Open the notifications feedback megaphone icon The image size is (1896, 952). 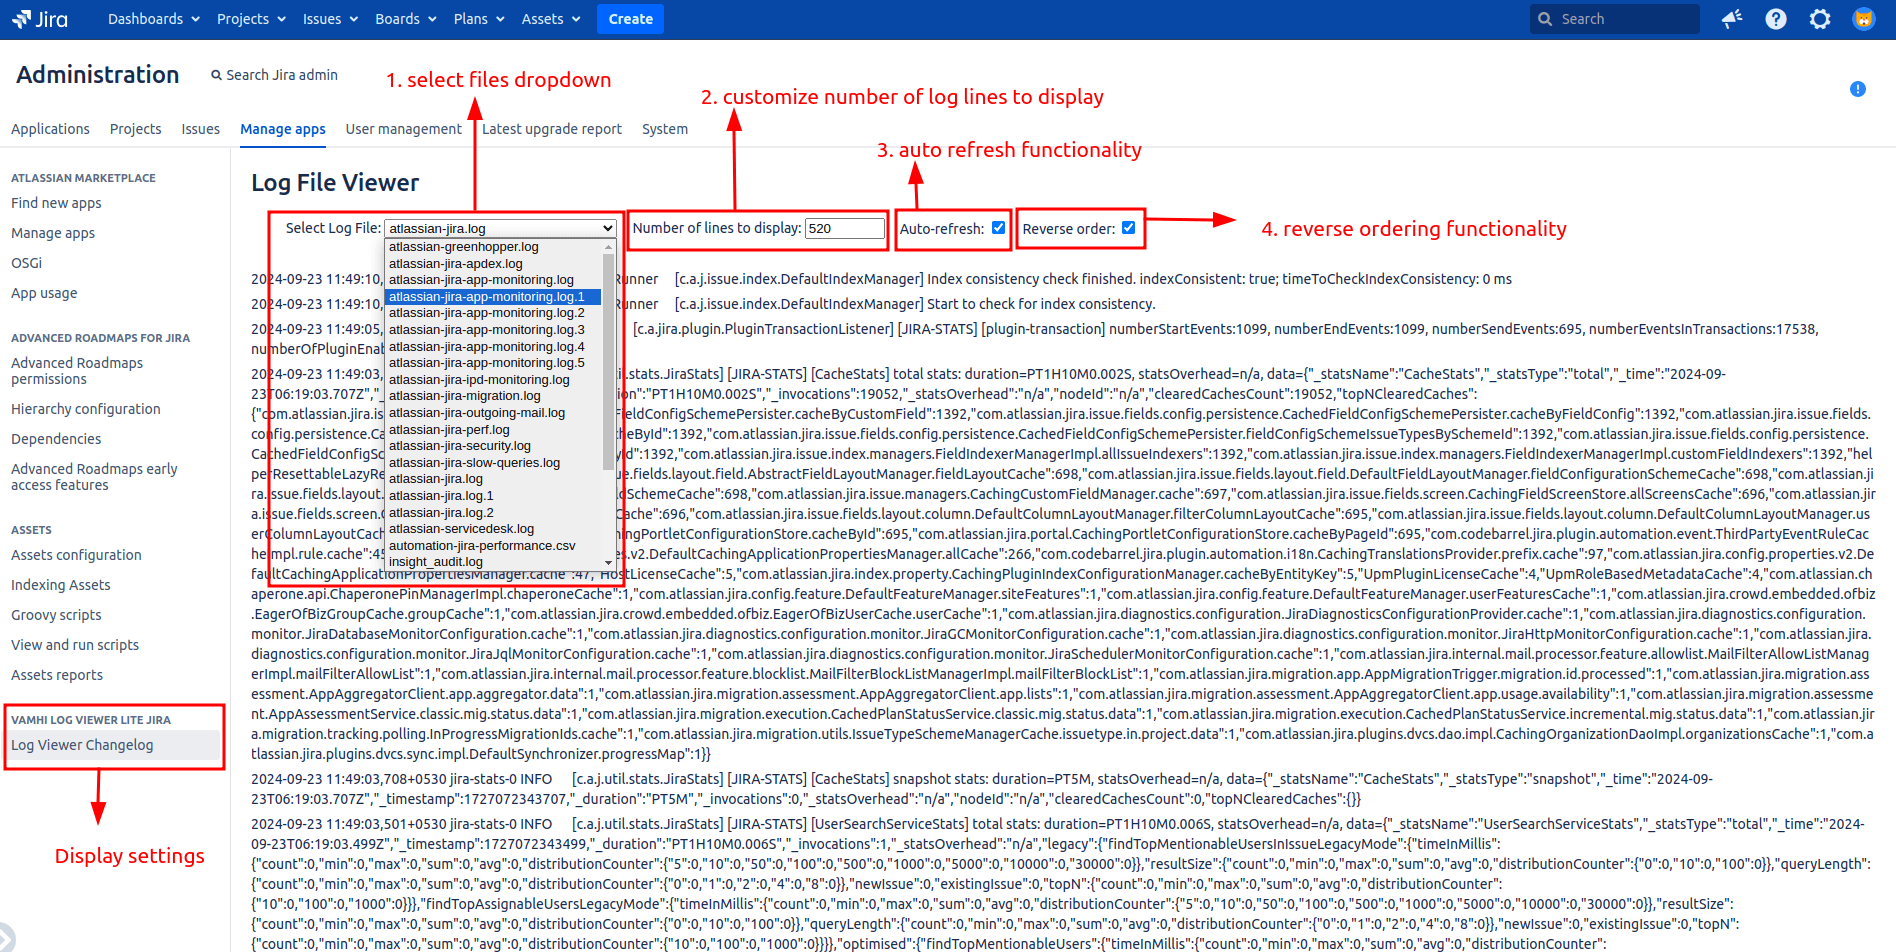point(1732,19)
